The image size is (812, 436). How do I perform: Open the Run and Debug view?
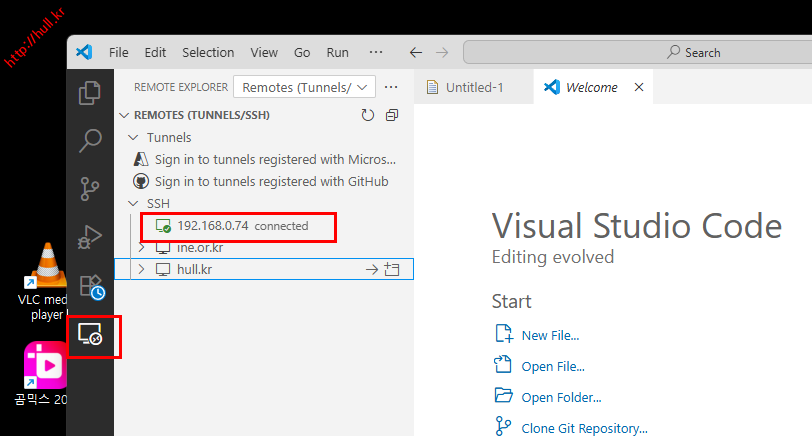click(x=90, y=237)
